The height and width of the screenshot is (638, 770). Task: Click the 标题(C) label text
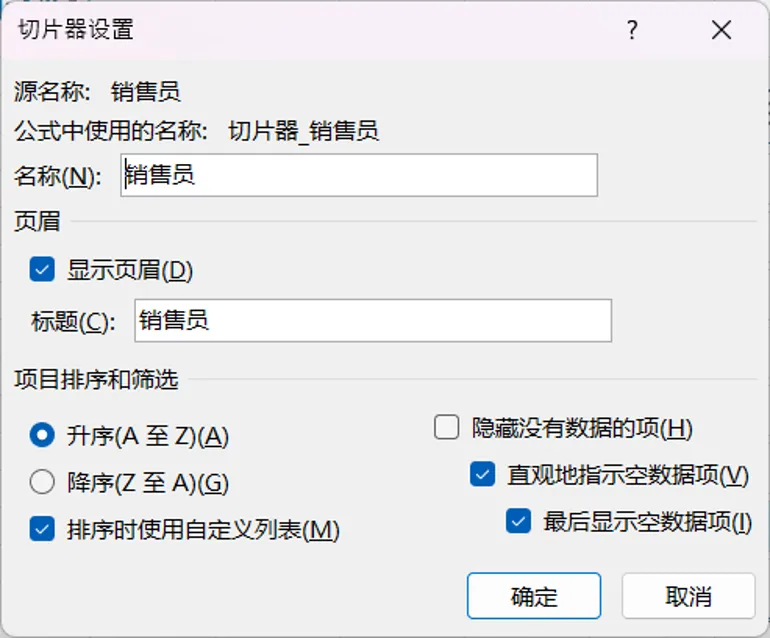point(73,322)
